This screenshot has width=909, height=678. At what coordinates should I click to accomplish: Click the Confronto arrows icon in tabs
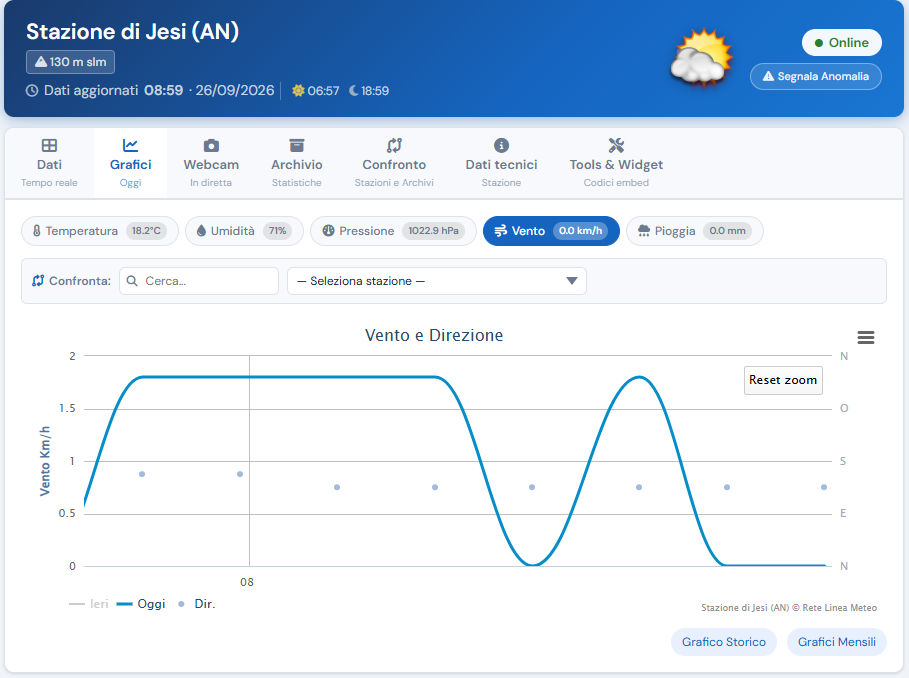(x=394, y=145)
